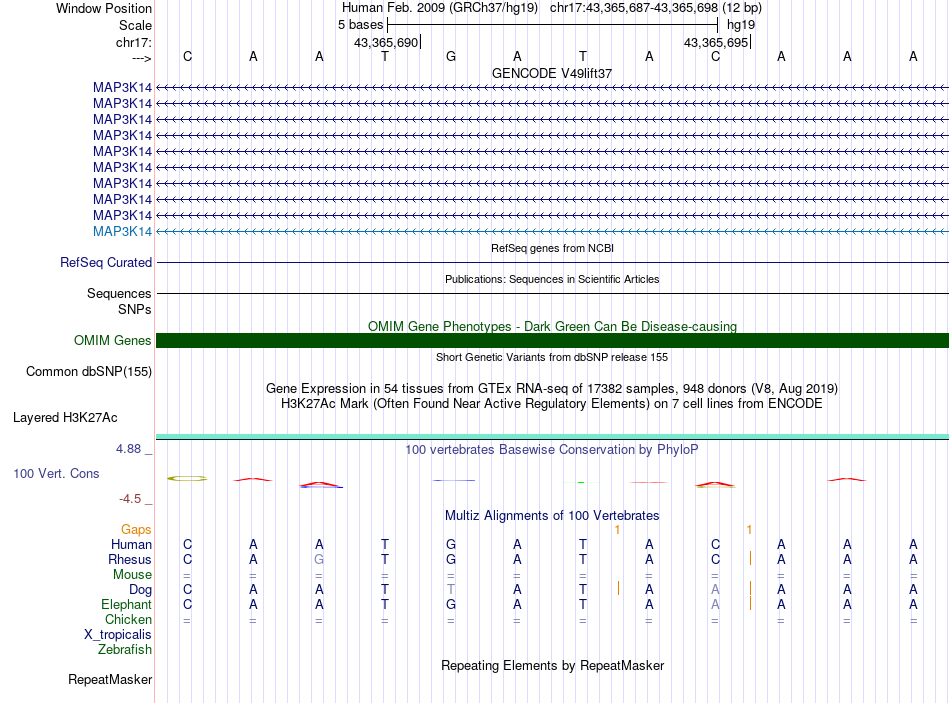Click the 100 Vert. Cons label
Screen dimensions: 950x703
56,473
